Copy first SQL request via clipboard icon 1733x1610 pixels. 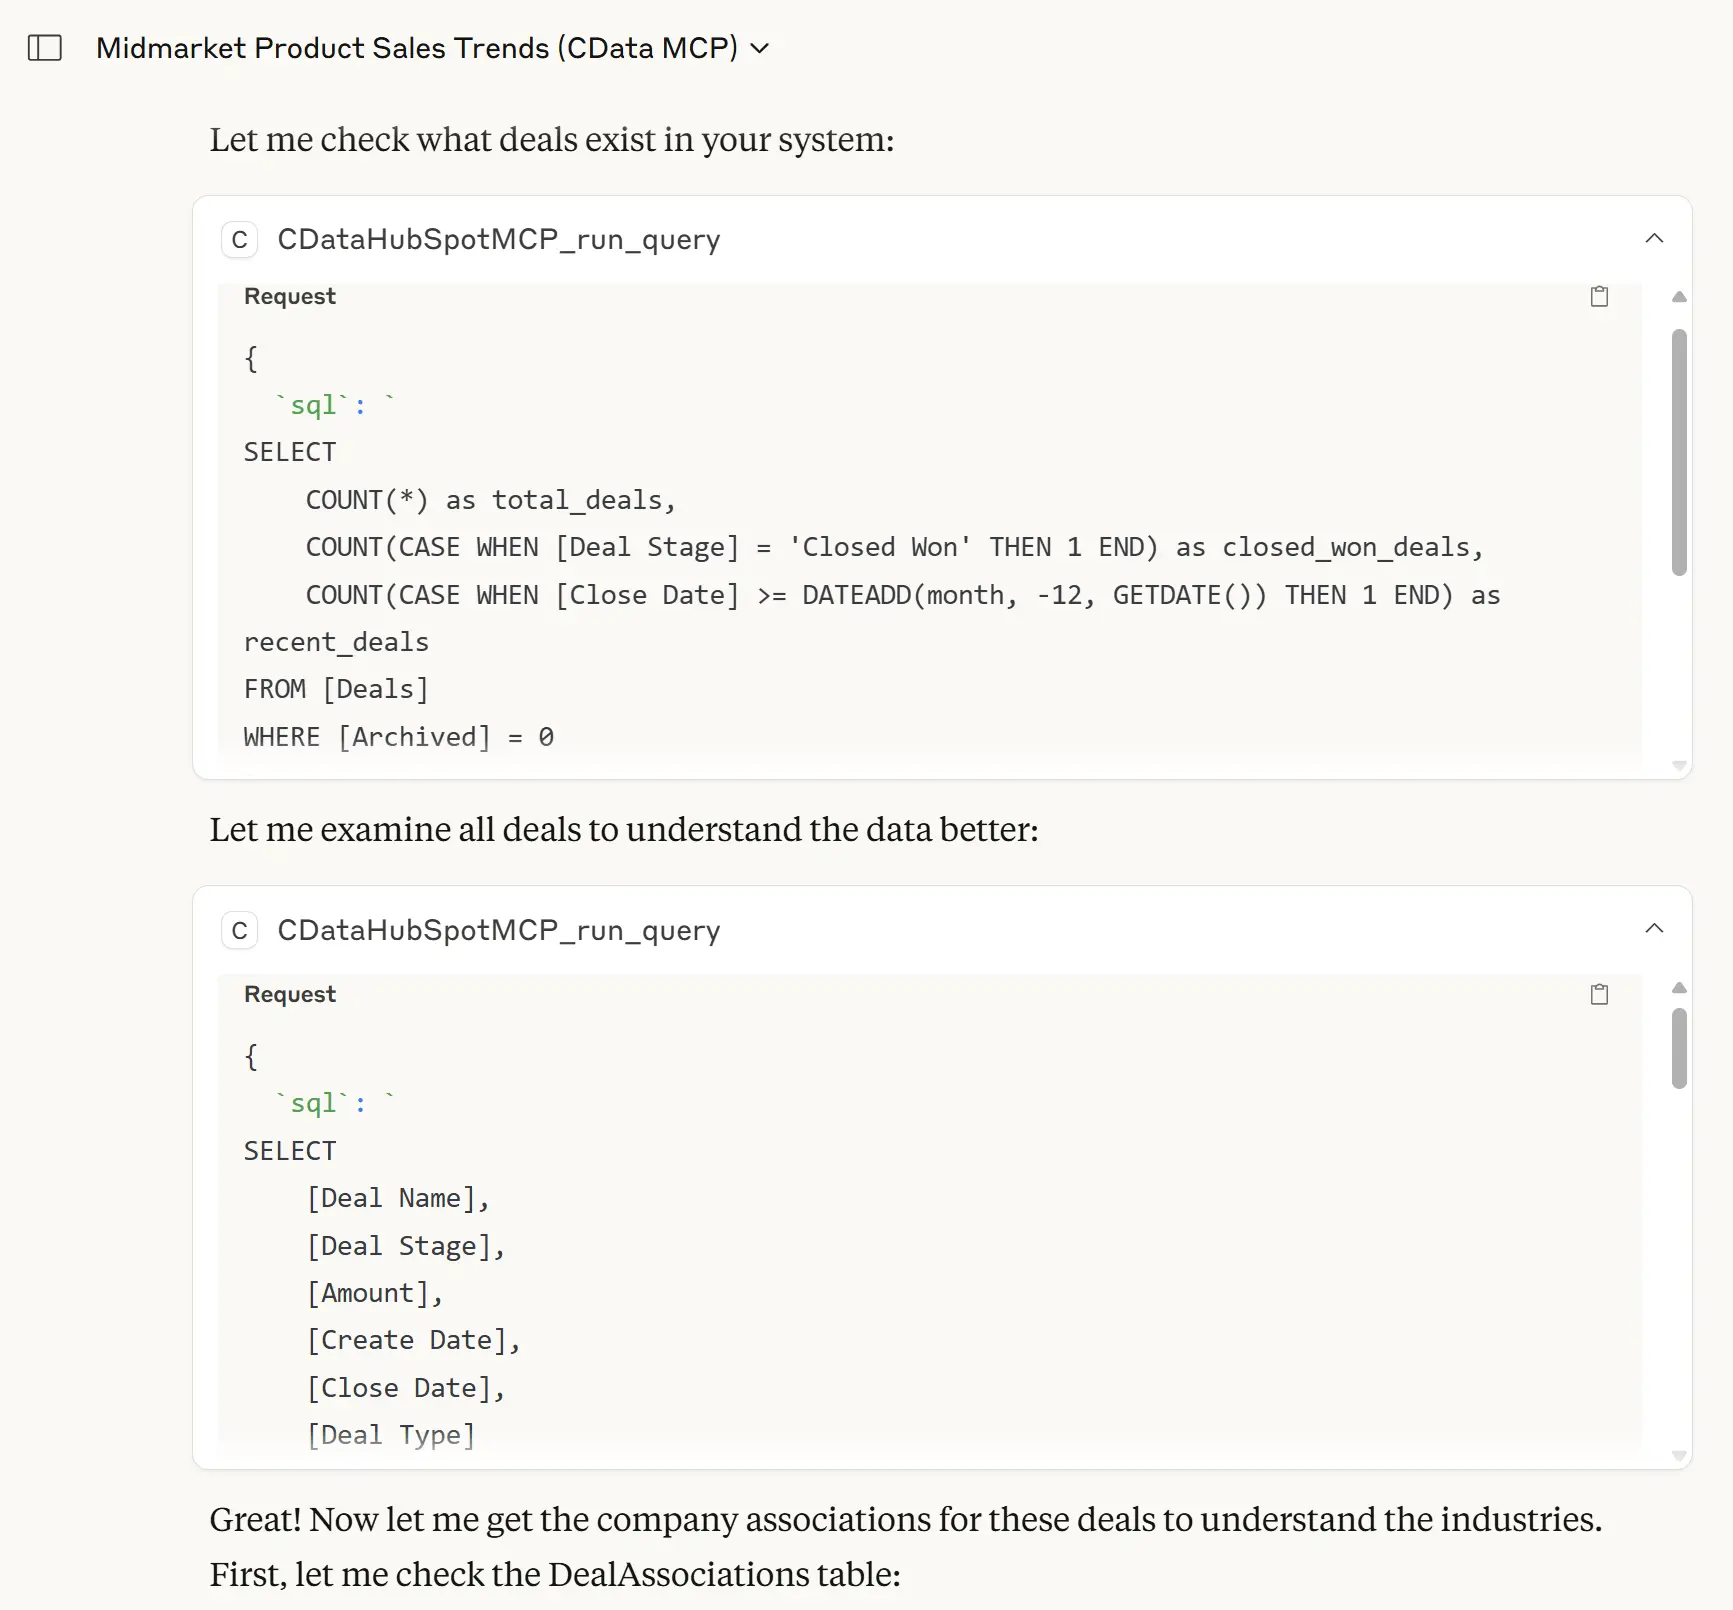(1599, 296)
